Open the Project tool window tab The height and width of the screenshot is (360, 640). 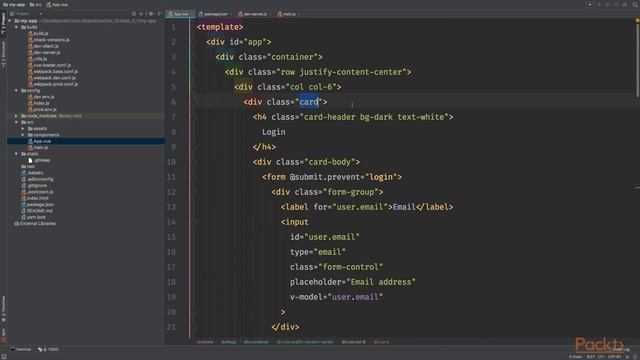(3, 23)
